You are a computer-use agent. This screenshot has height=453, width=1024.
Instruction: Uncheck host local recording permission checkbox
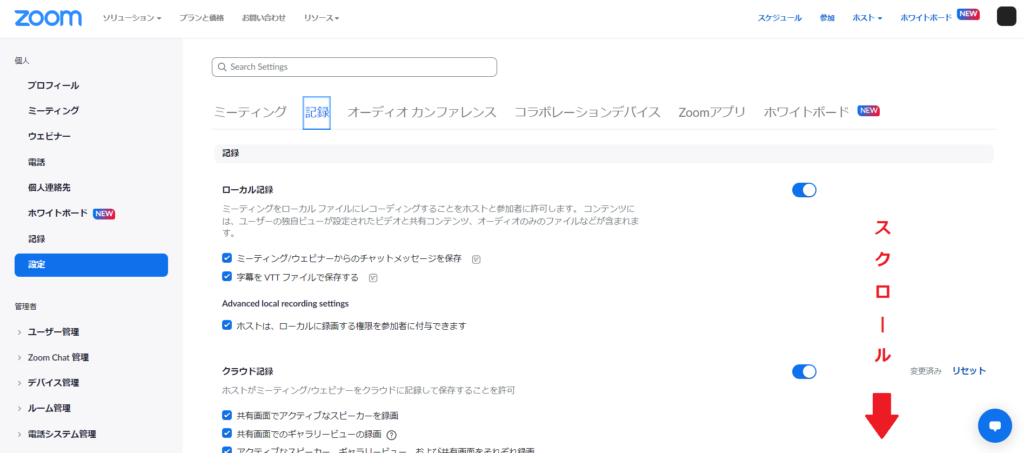pos(227,325)
